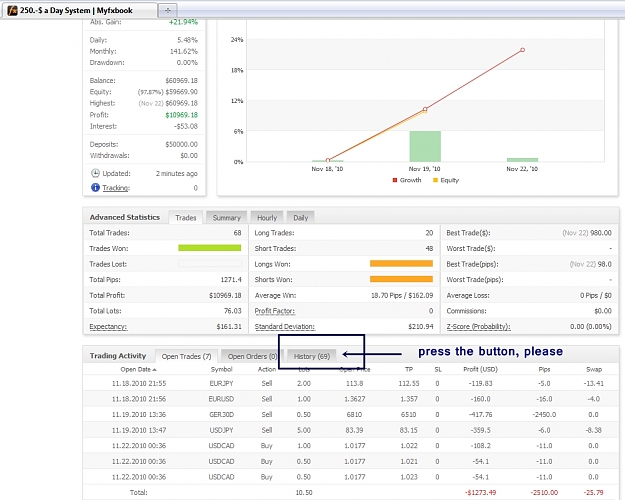Open a new browser tab with plus button
The width and height of the screenshot is (625, 500).
point(168,10)
